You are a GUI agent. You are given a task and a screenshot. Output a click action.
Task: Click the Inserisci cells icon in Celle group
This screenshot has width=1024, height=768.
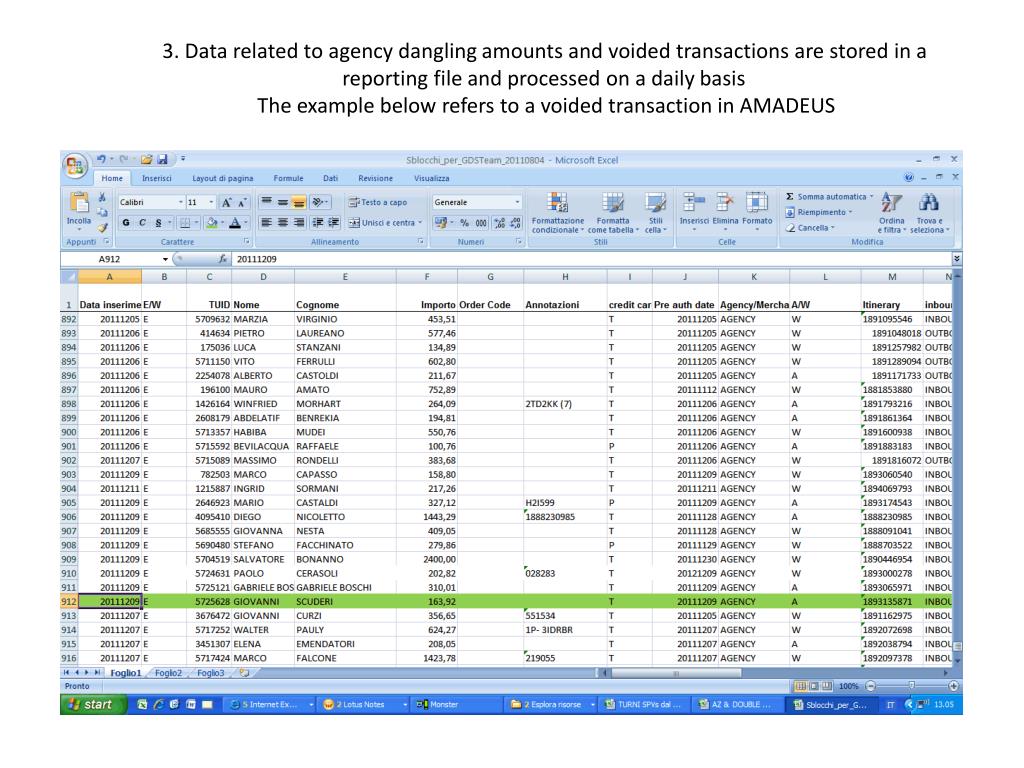[x=694, y=202]
